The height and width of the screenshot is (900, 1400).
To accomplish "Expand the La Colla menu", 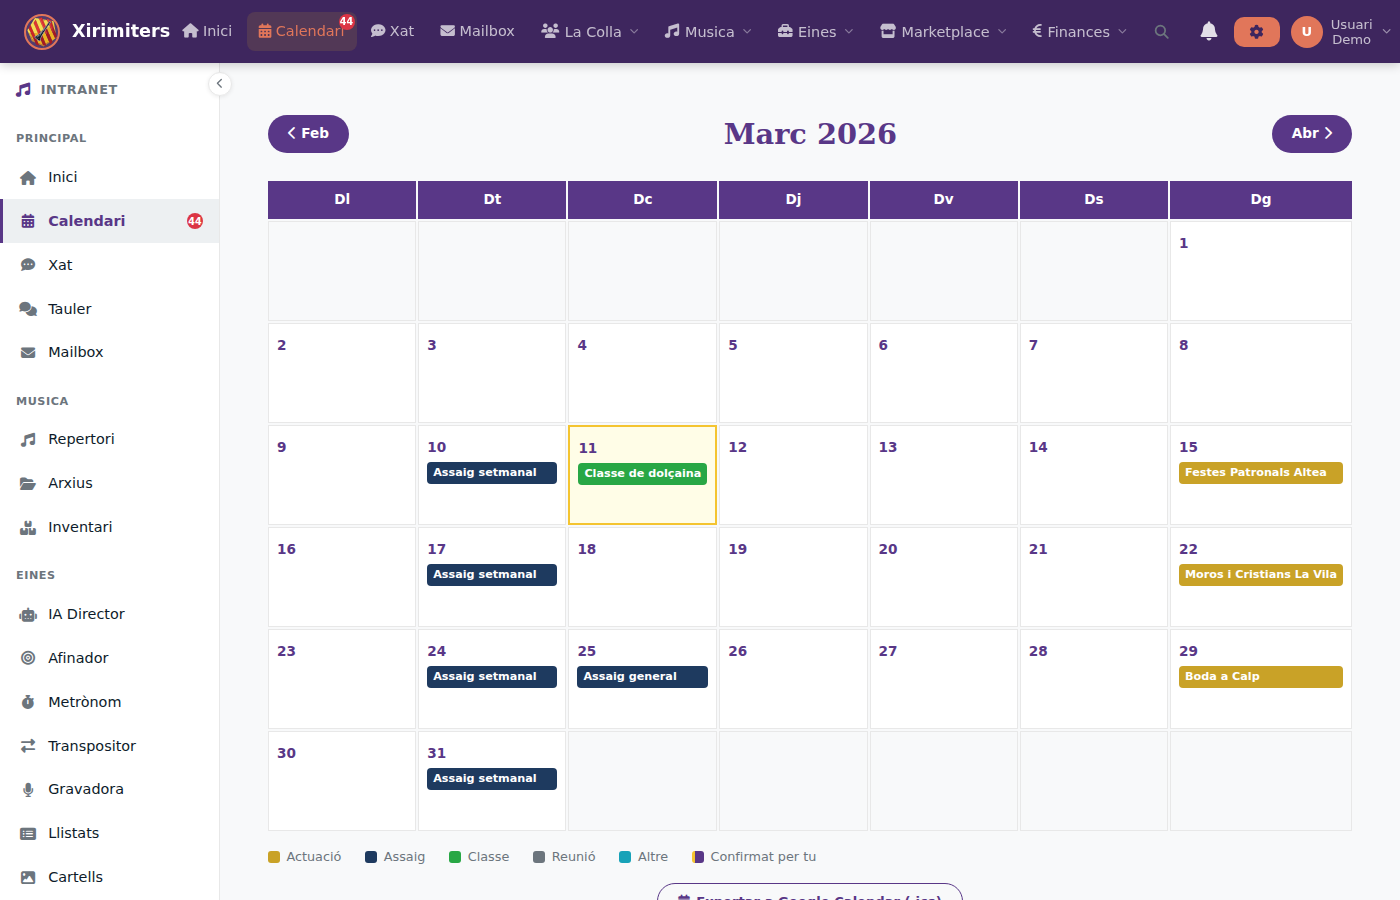I will point(590,31).
